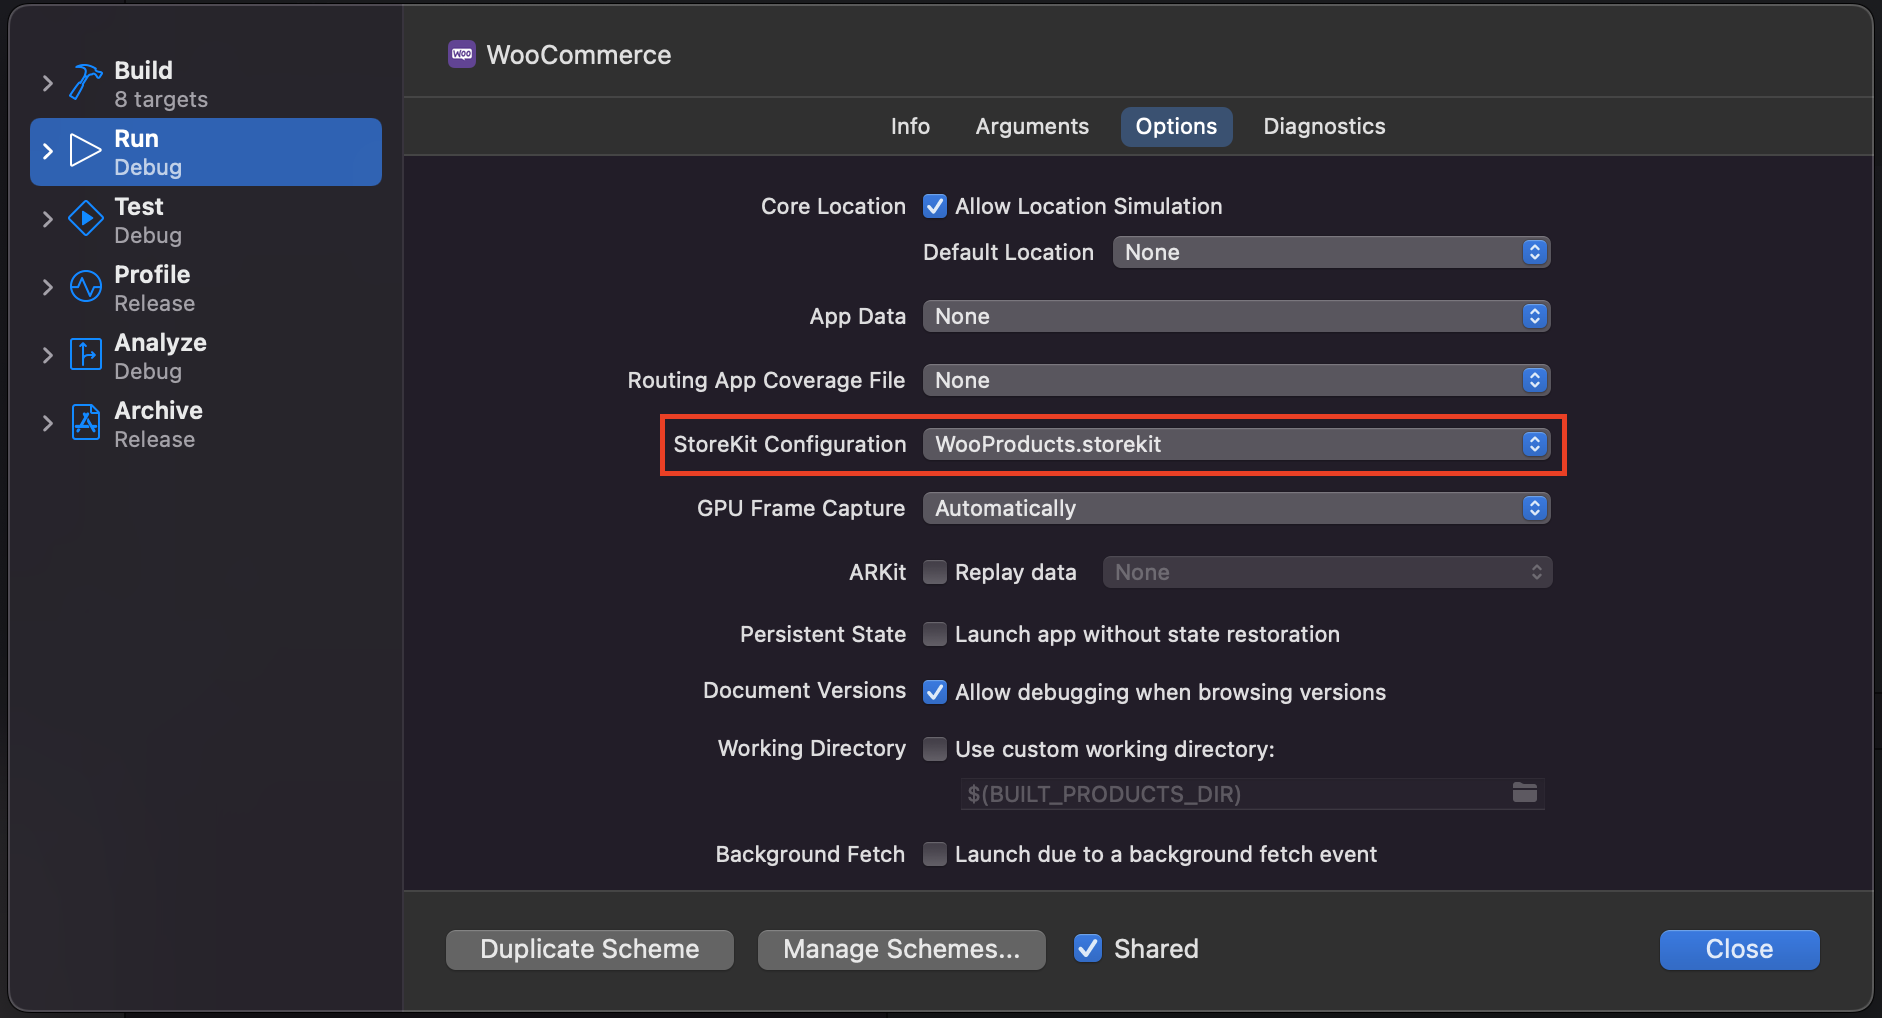This screenshot has height=1018, width=1882.
Task: Expand the Run action disclosure chevron
Action: point(47,151)
